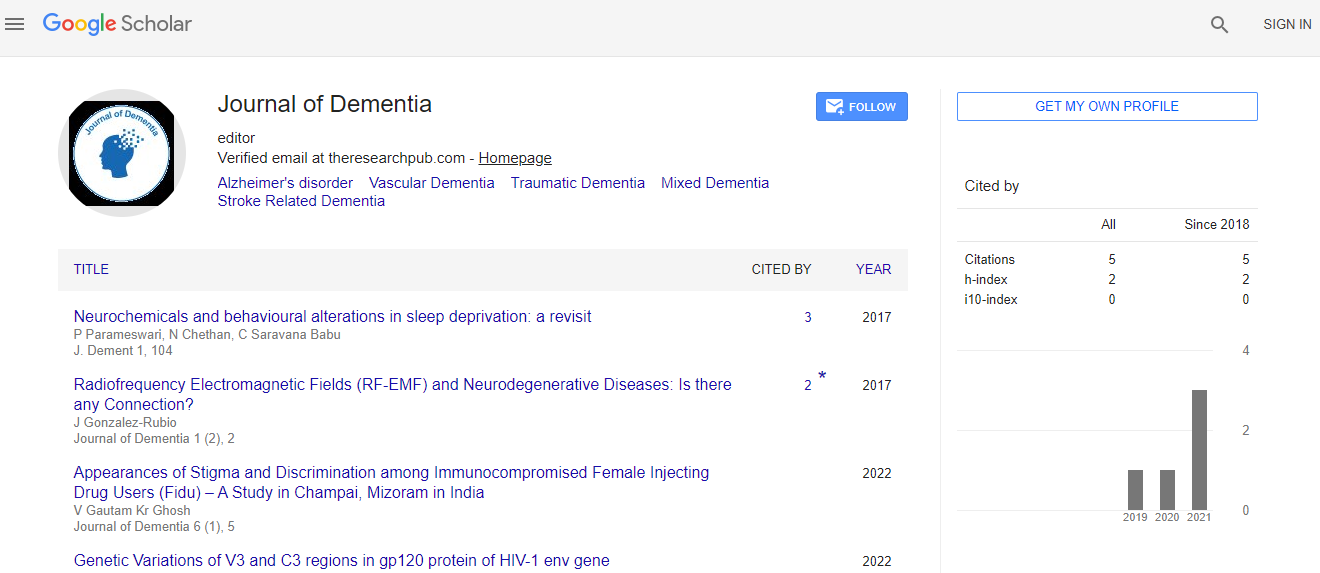
Task: Click the Google Scholar logo
Action: [x=117, y=24]
